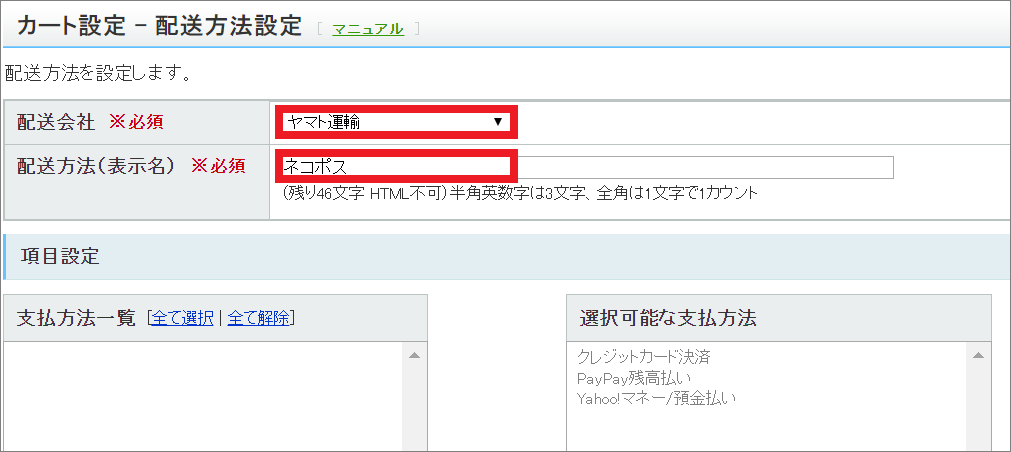Click the 配送方法(表示名) field label

click(98, 166)
